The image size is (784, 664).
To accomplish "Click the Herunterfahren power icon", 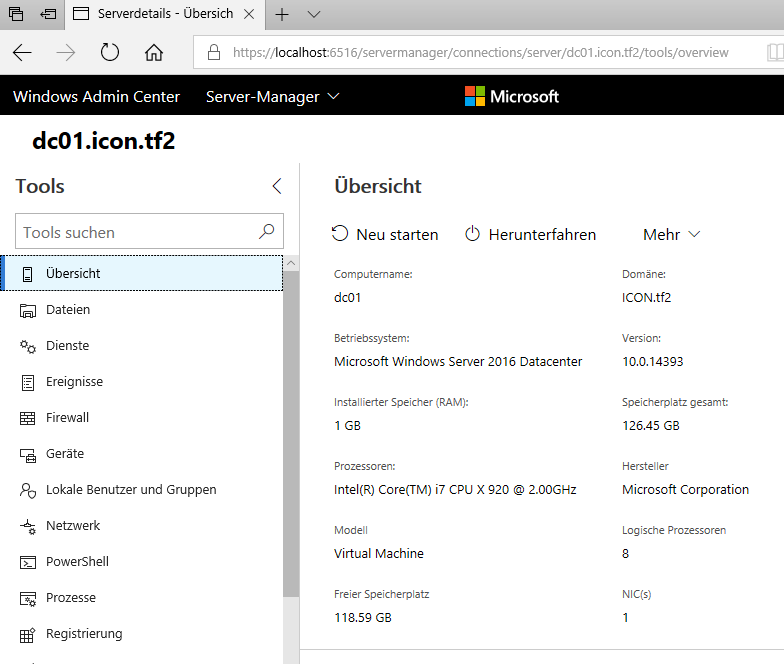I will (x=472, y=234).
